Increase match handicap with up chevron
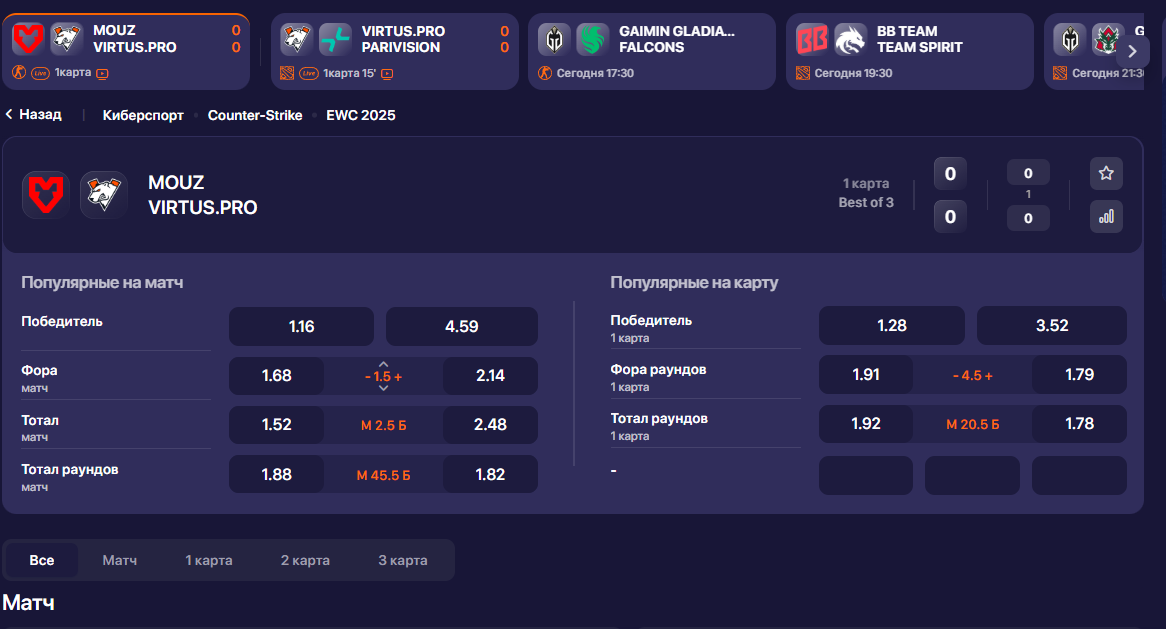 [384, 364]
